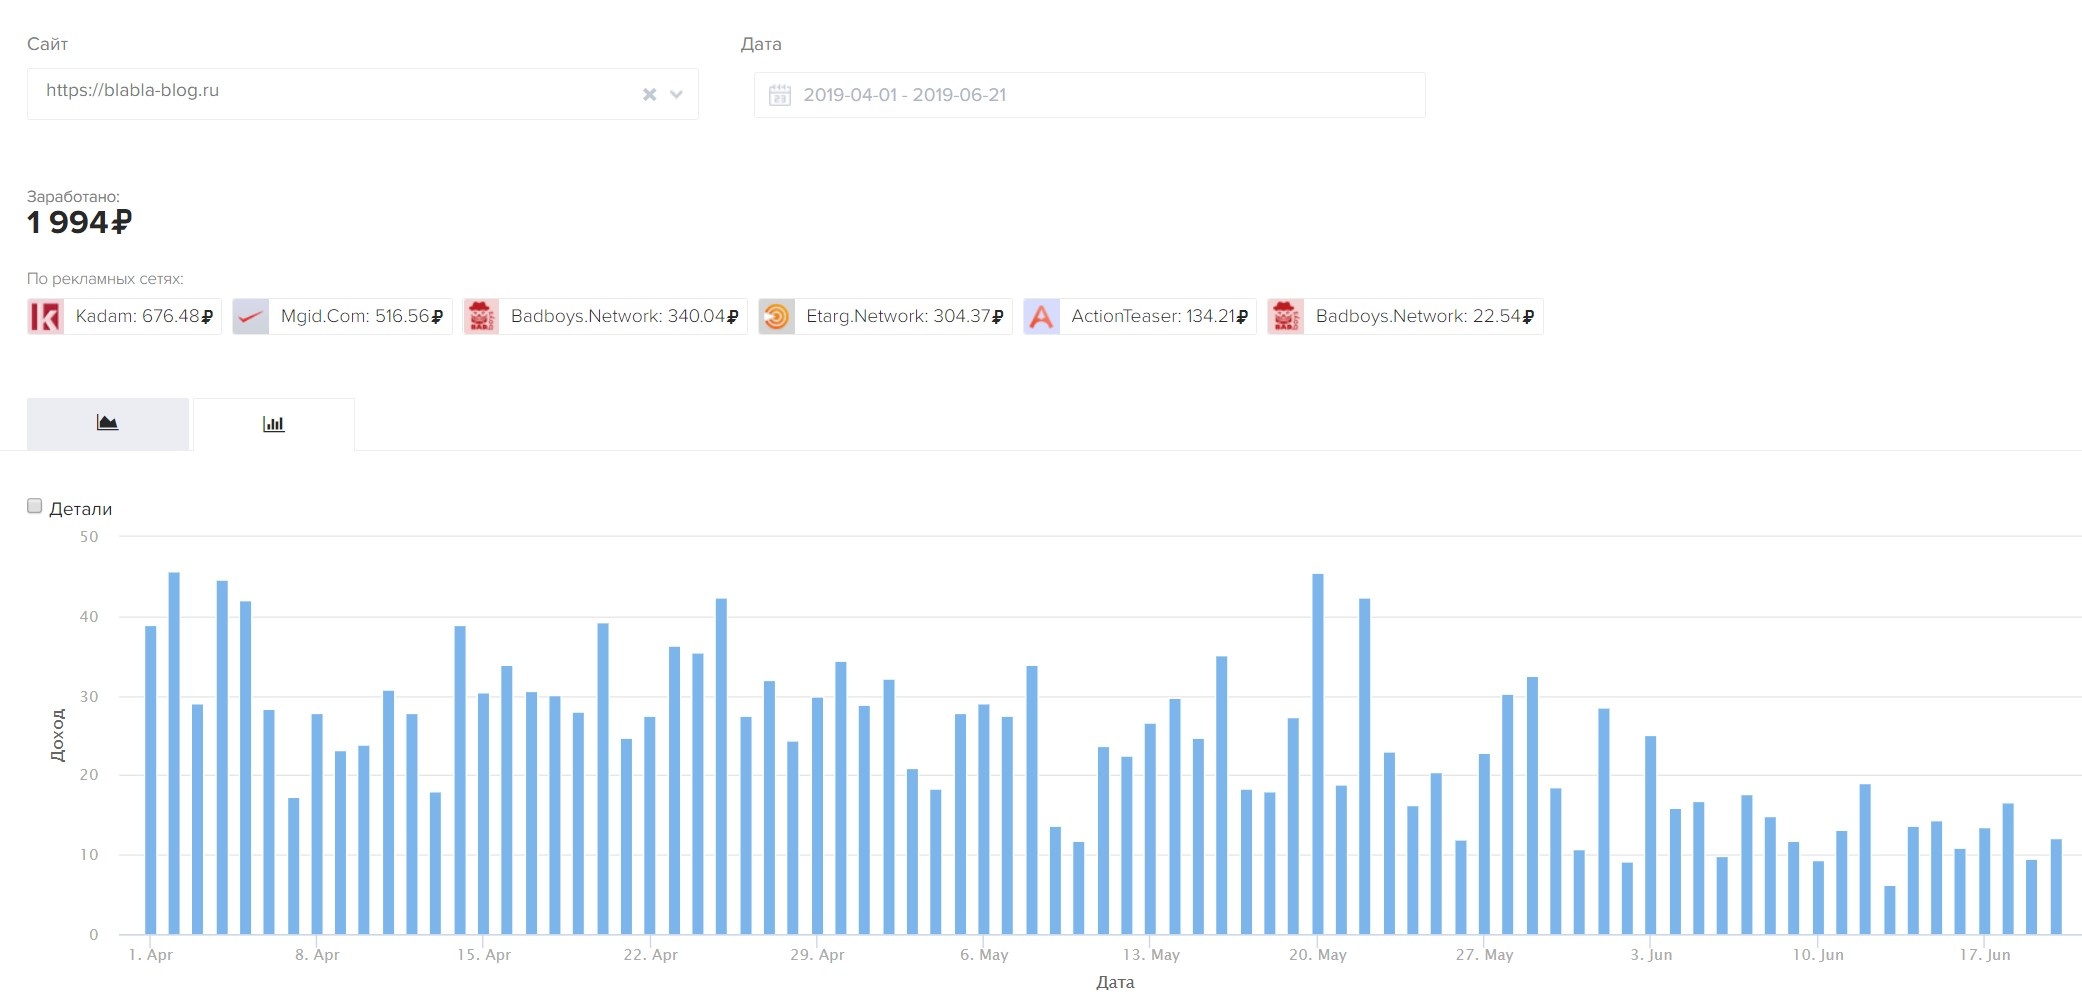Click the Mgid.Com network logo icon

click(x=251, y=317)
